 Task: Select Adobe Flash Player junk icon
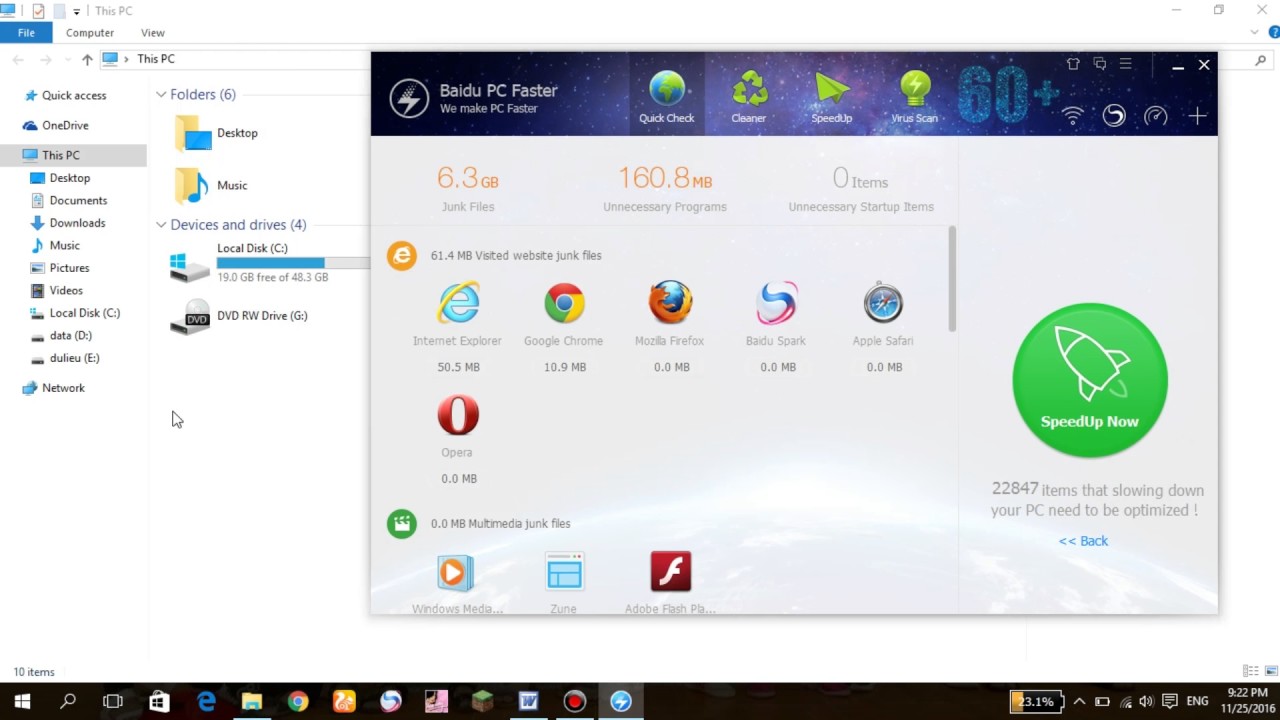(670, 572)
